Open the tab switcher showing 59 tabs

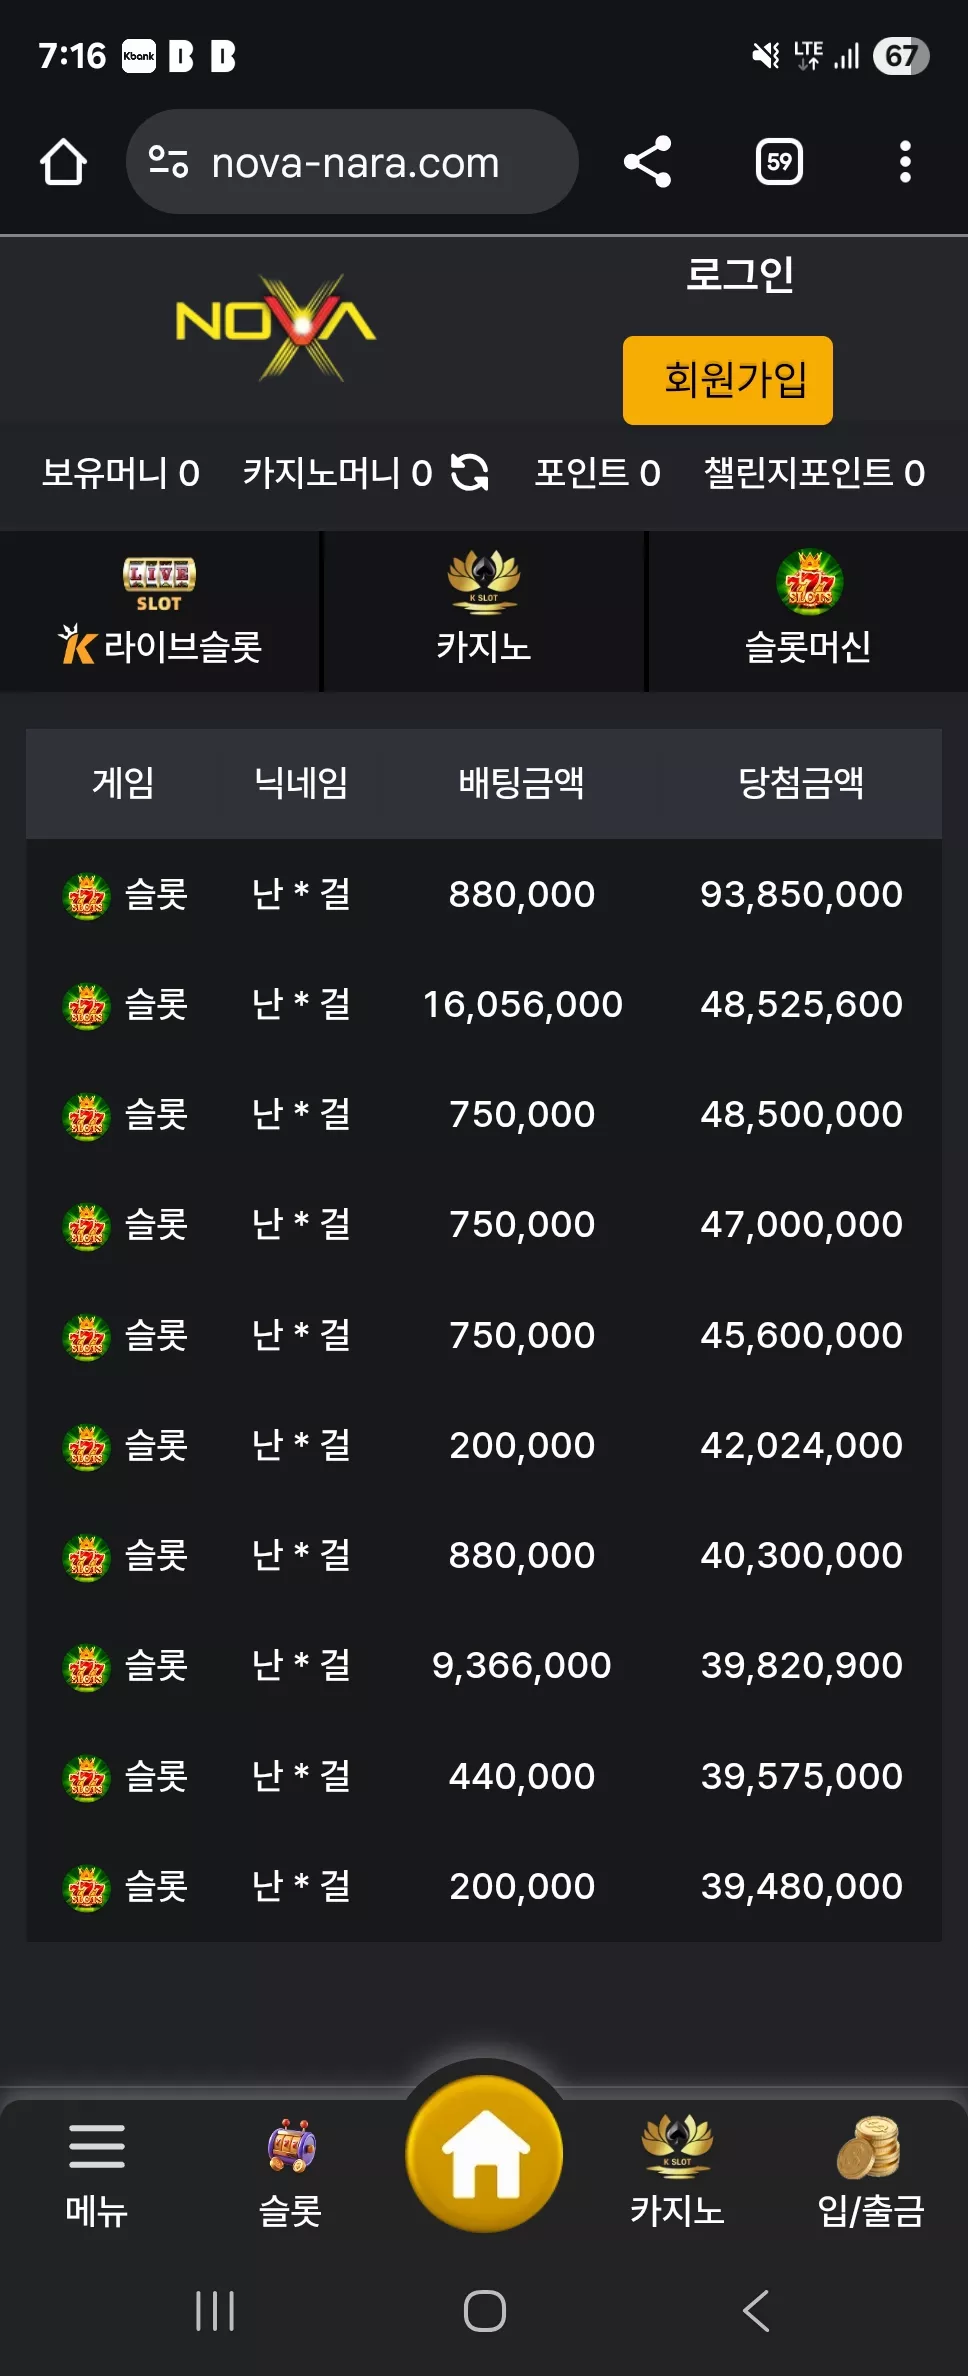779,162
